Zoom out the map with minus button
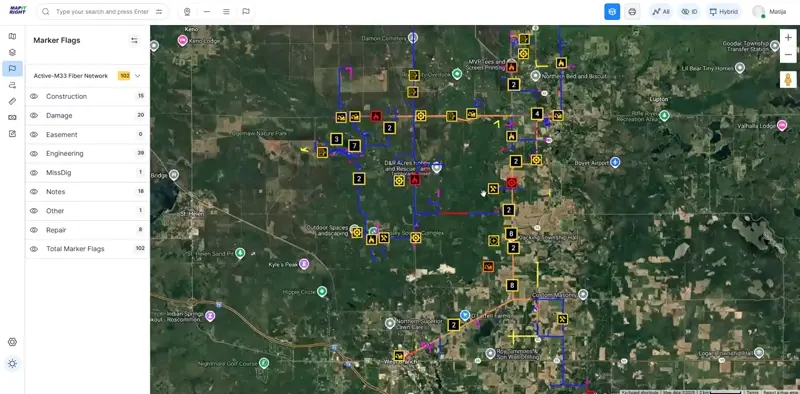800x394 pixels. pos(788,54)
